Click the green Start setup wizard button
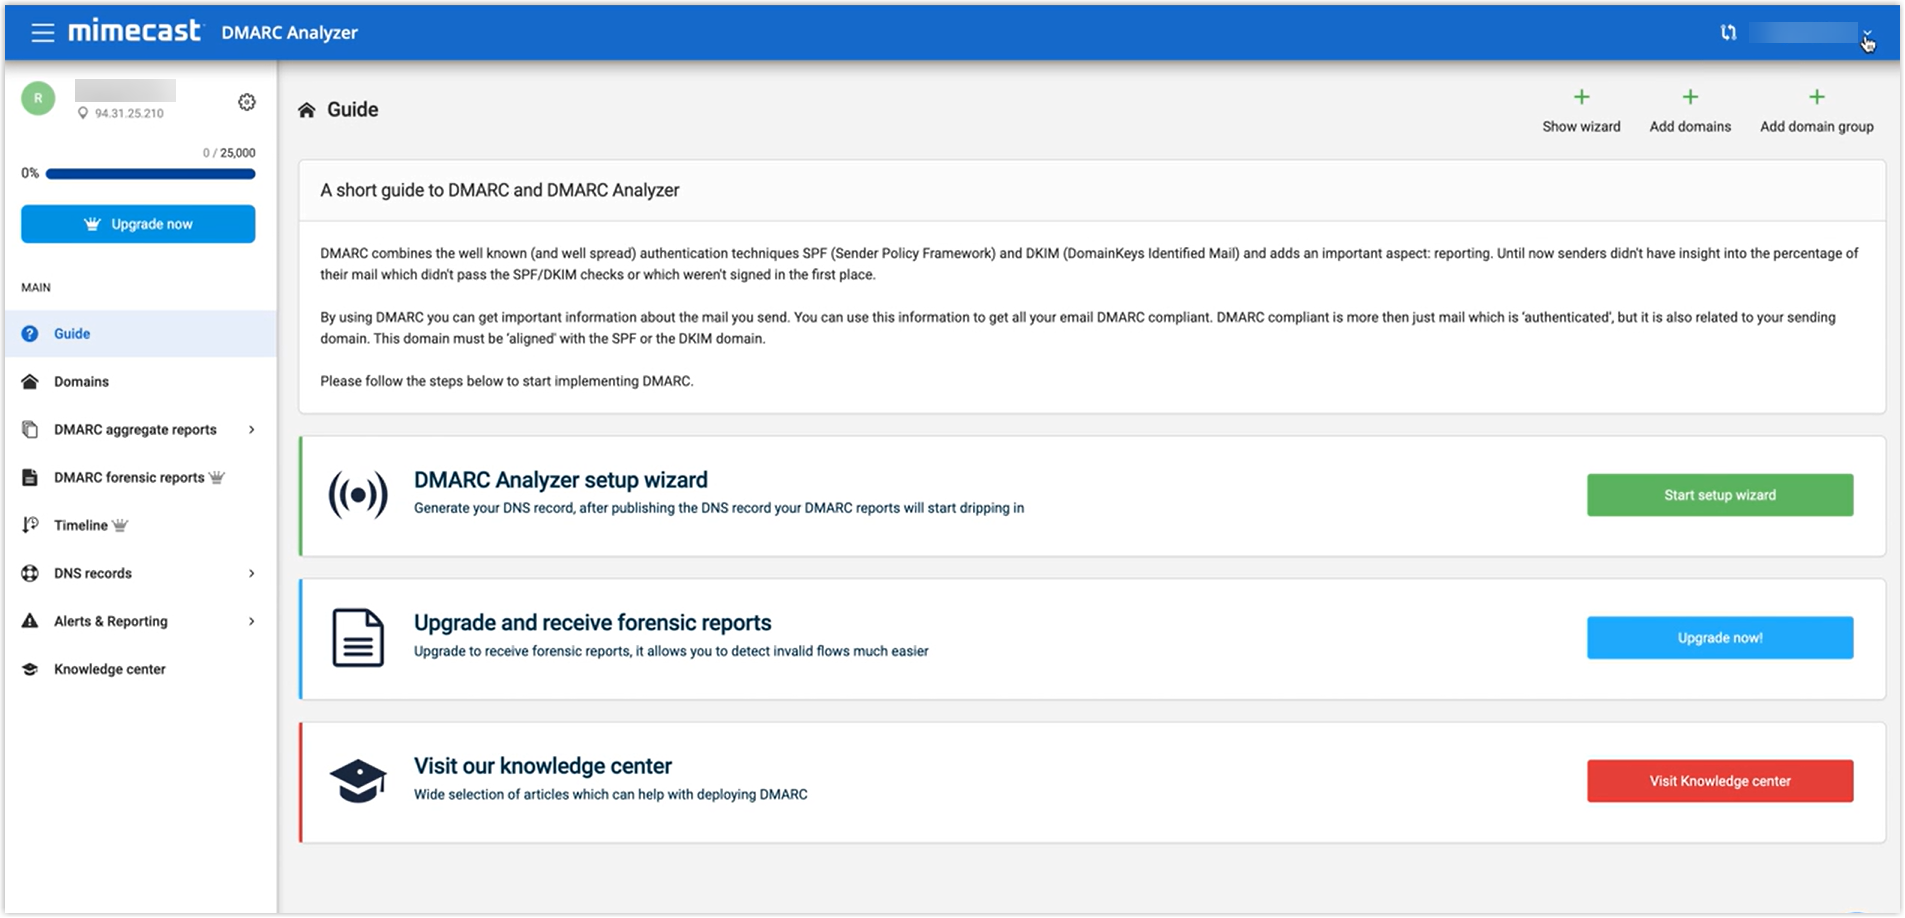The height and width of the screenshot is (918, 1905). point(1719,495)
